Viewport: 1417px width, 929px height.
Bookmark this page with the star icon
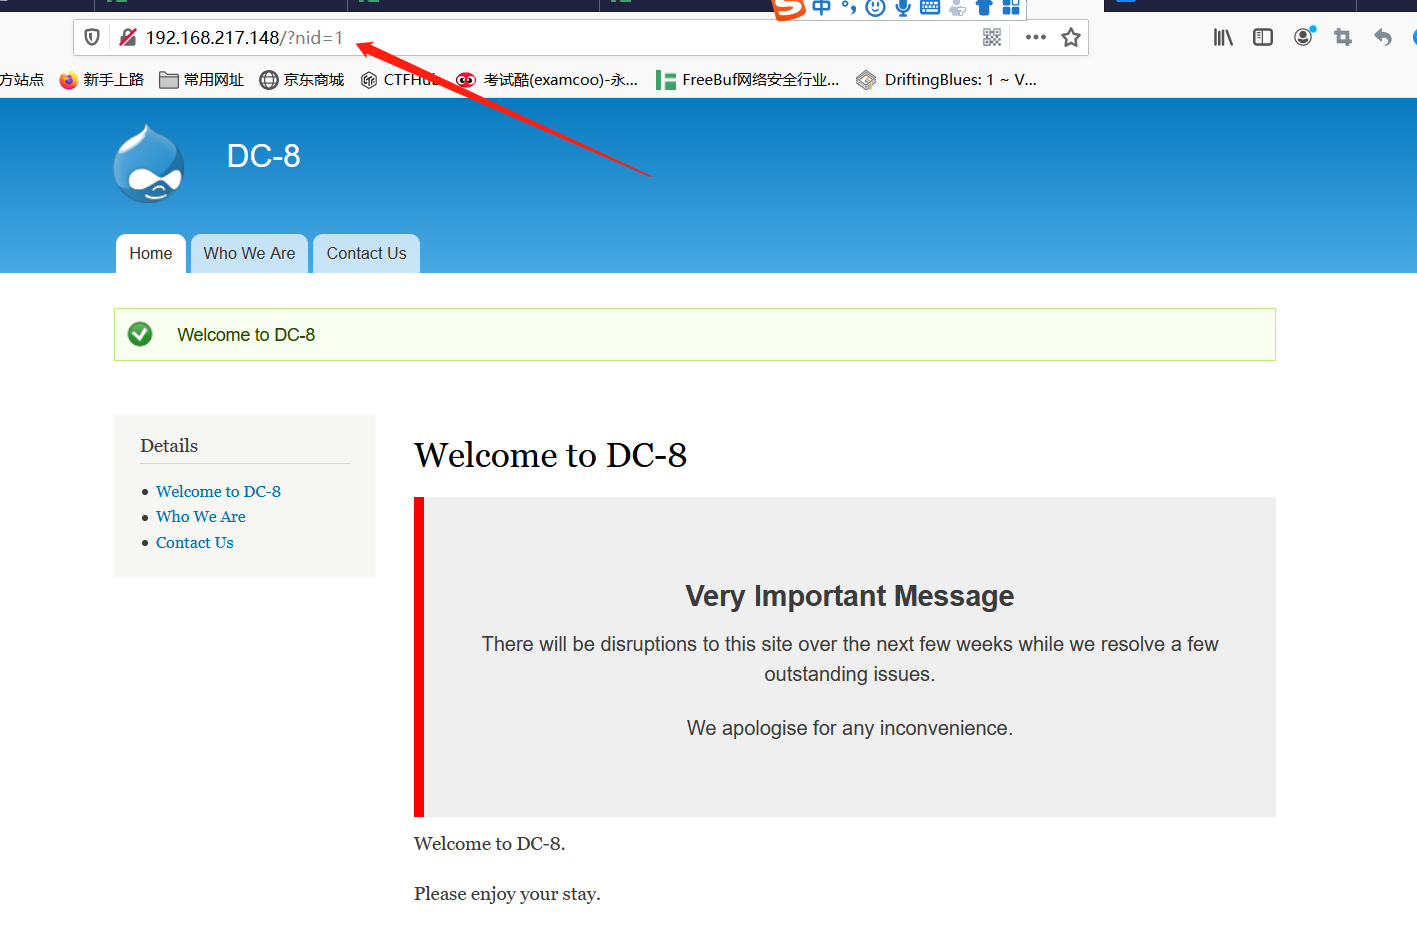pos(1071,37)
